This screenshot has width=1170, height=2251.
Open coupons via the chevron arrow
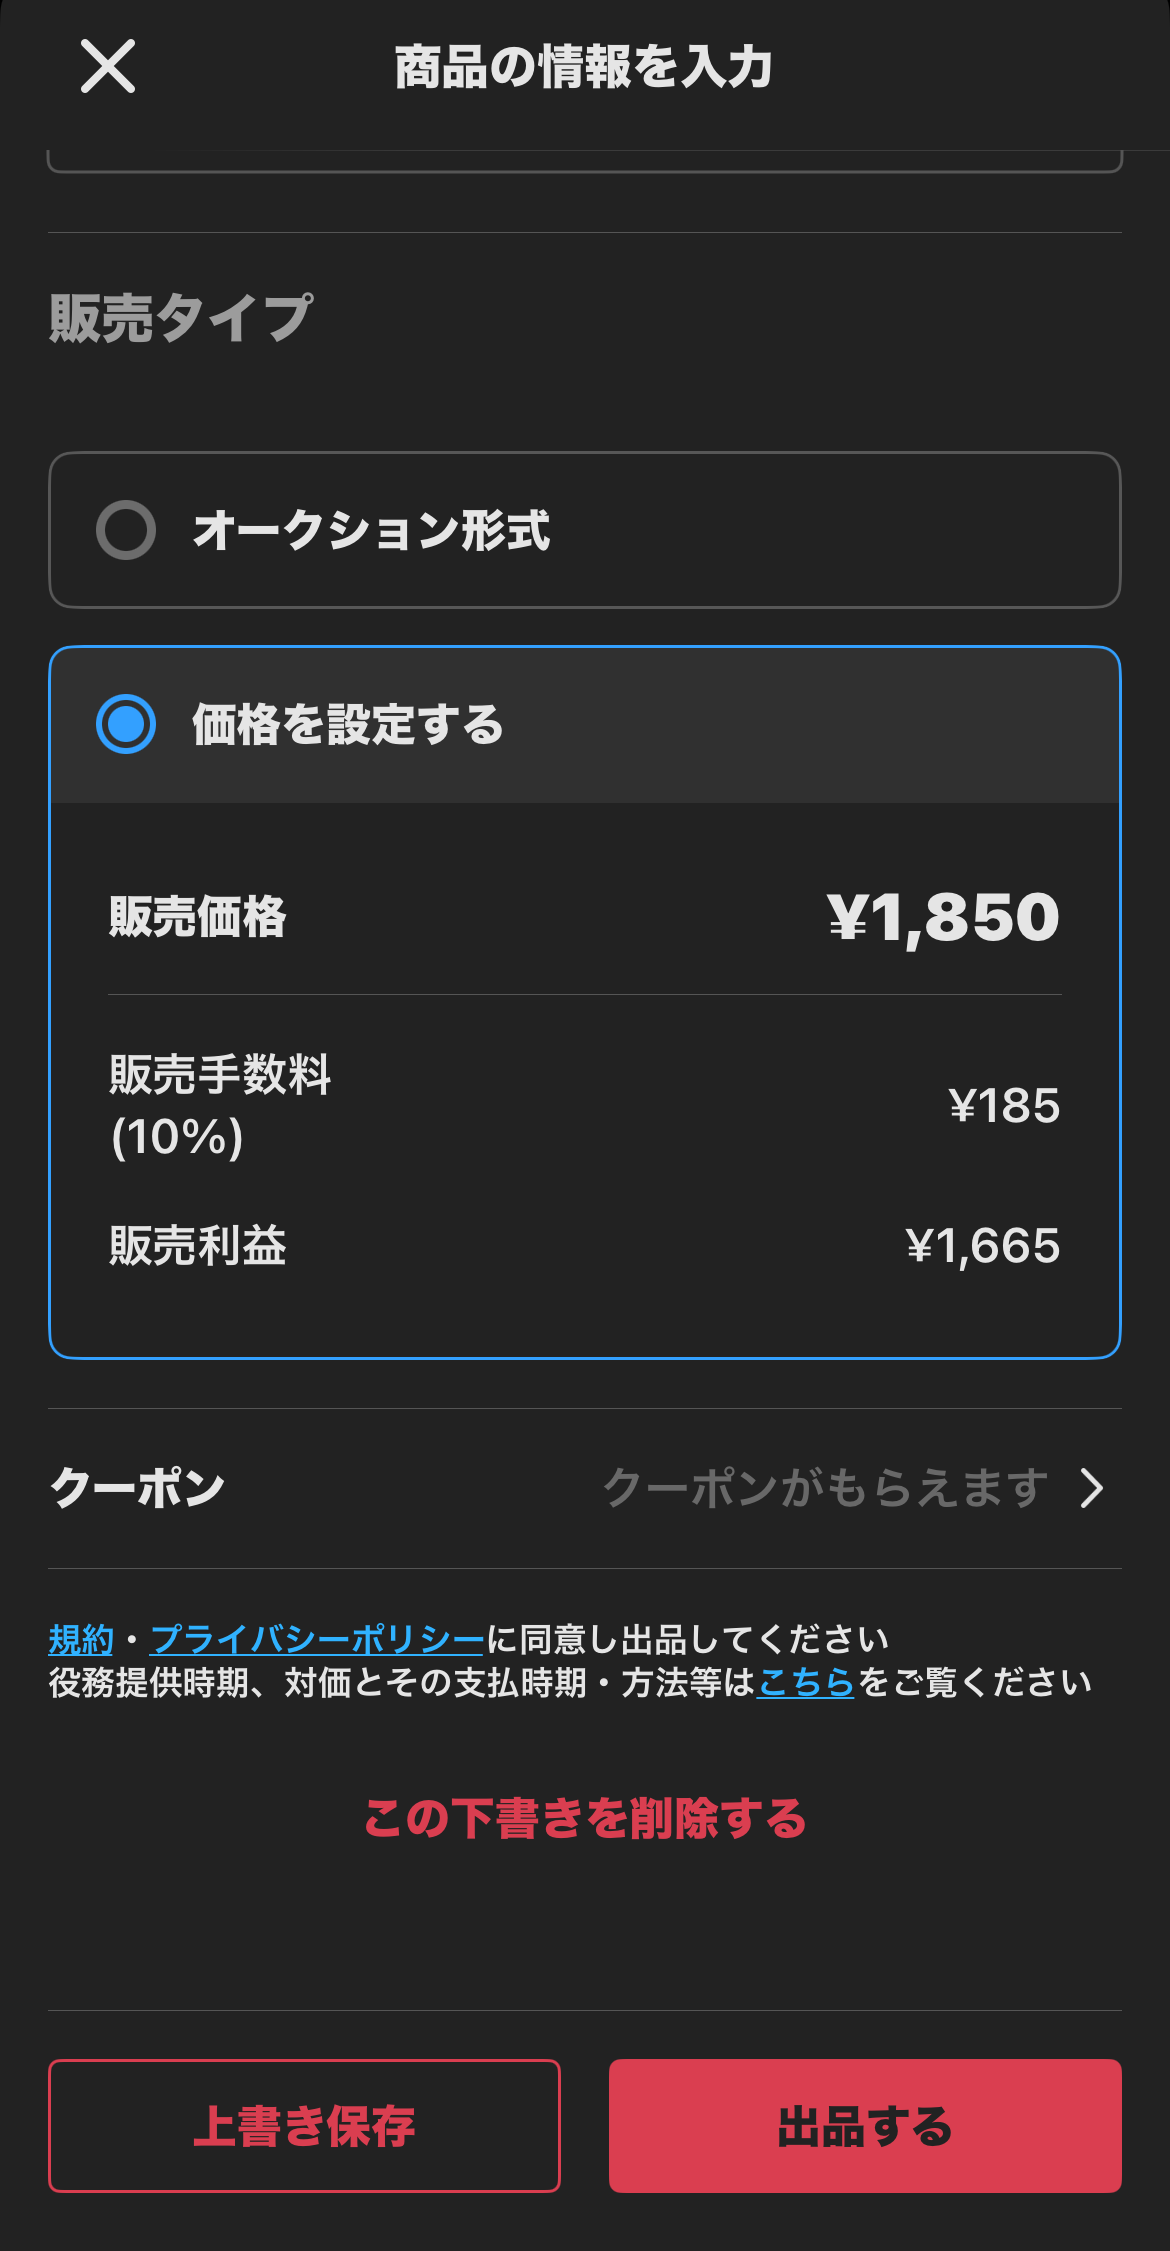(x=1092, y=1488)
